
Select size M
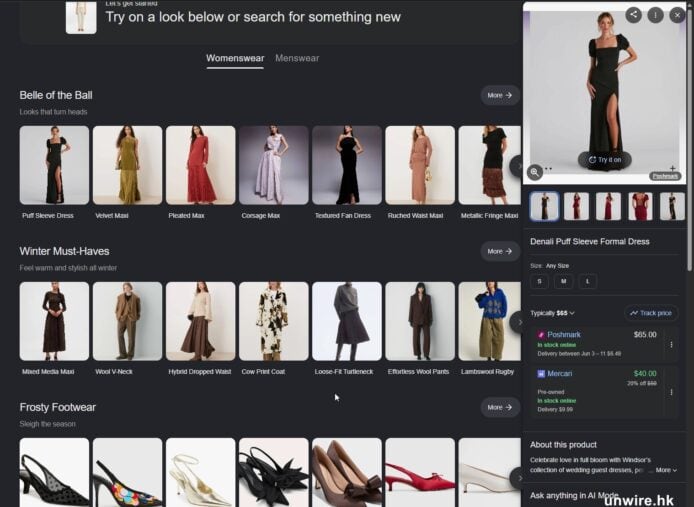[x=563, y=281]
